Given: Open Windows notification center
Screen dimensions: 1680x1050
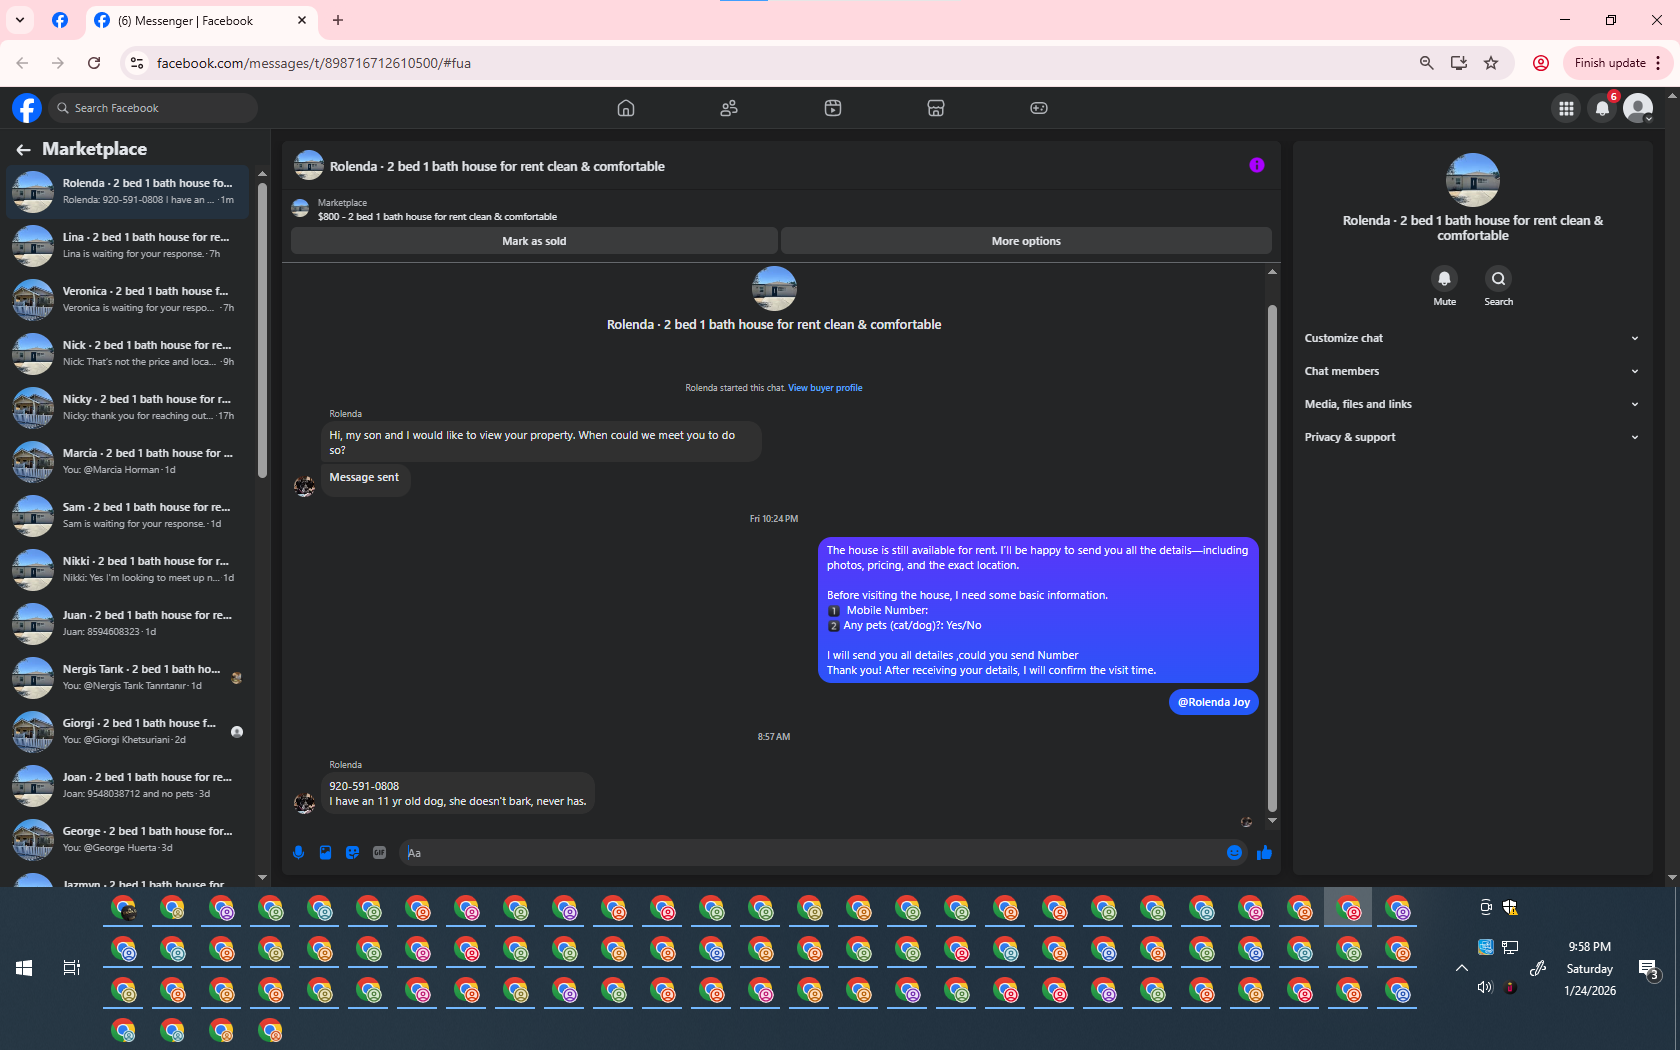Looking at the screenshot, I should tap(1648, 968).
